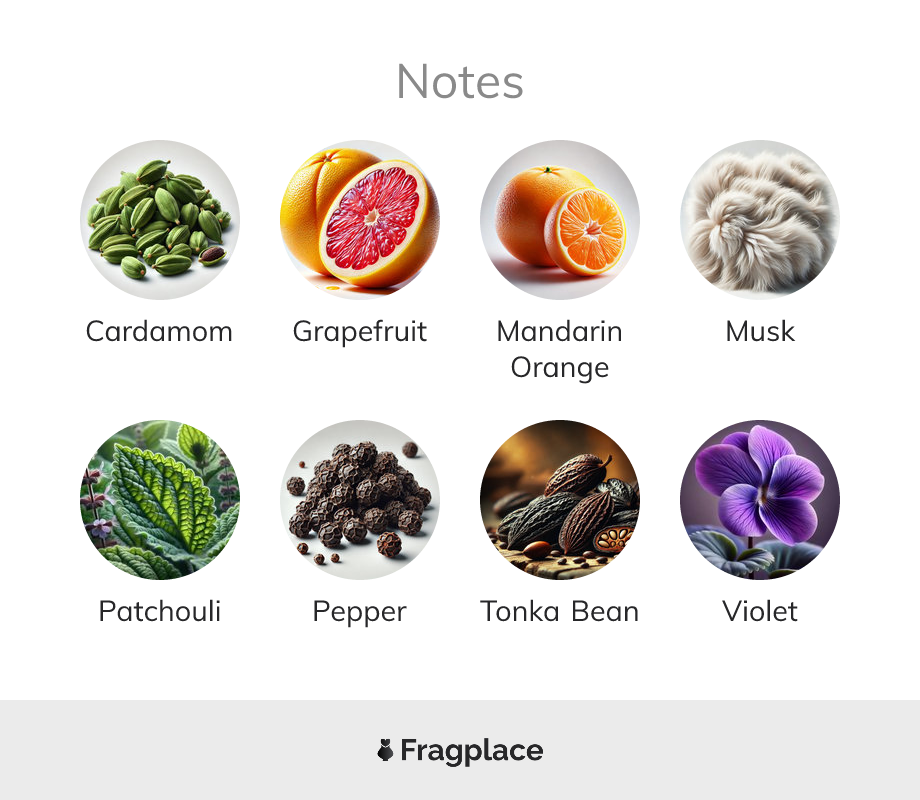Image resolution: width=920 pixels, height=800 pixels.
Task: Click the Cardamom pods image
Action: click(160, 220)
